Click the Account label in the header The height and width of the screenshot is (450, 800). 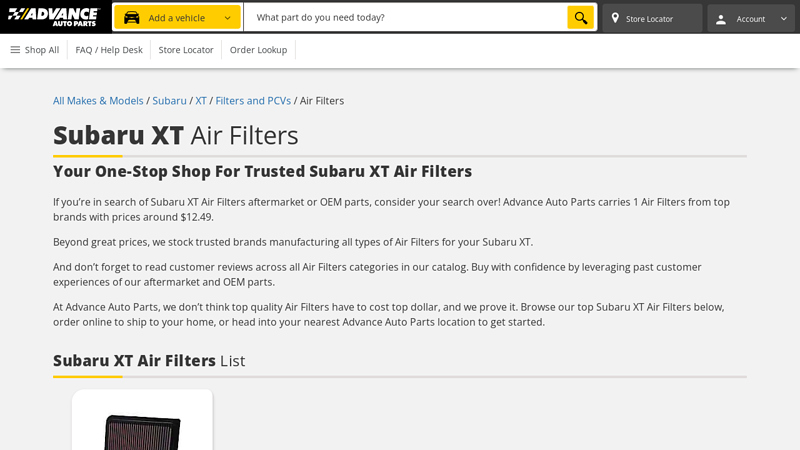click(751, 19)
